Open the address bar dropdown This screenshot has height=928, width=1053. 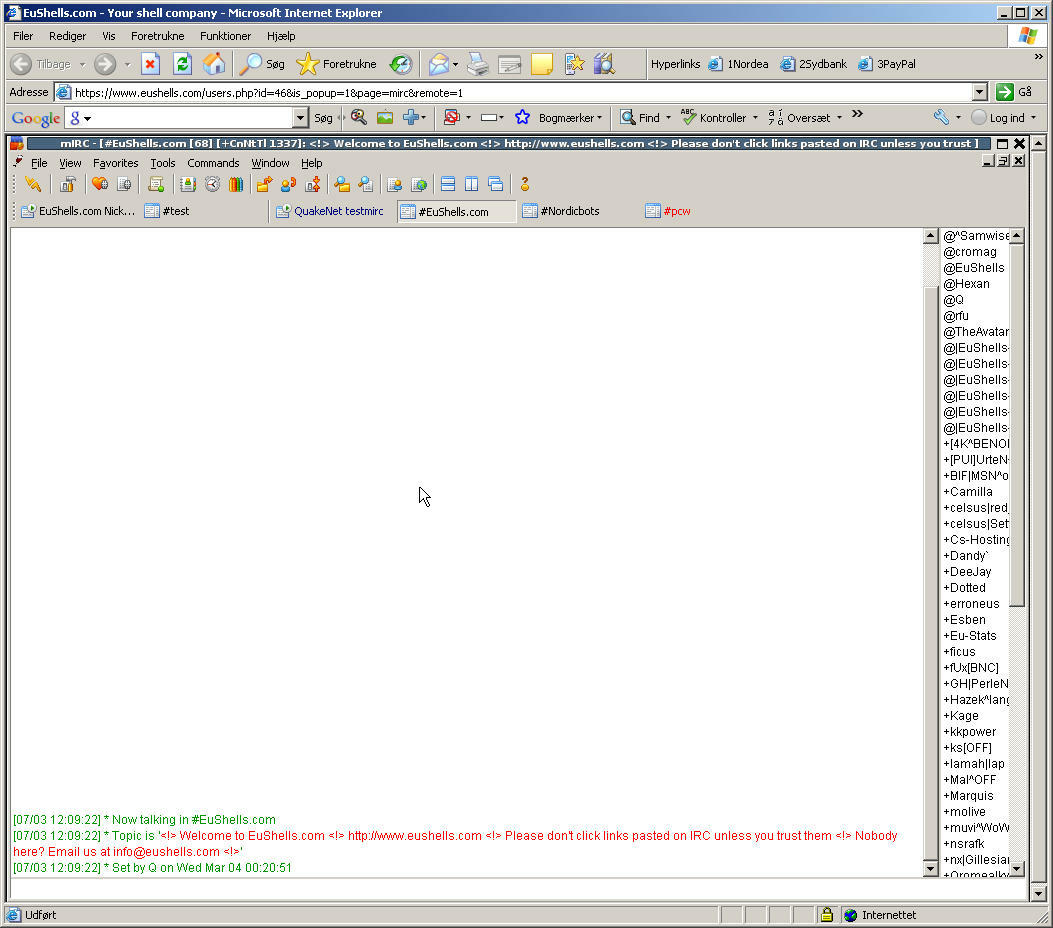(980, 92)
